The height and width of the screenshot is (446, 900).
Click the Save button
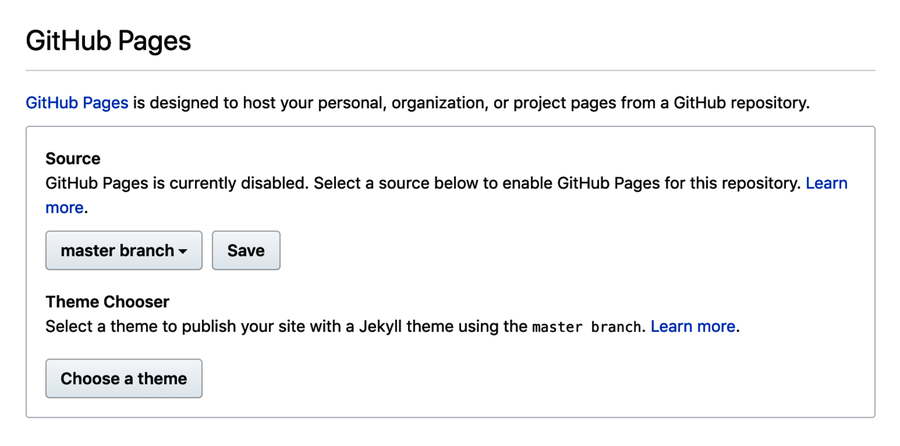[x=246, y=250]
